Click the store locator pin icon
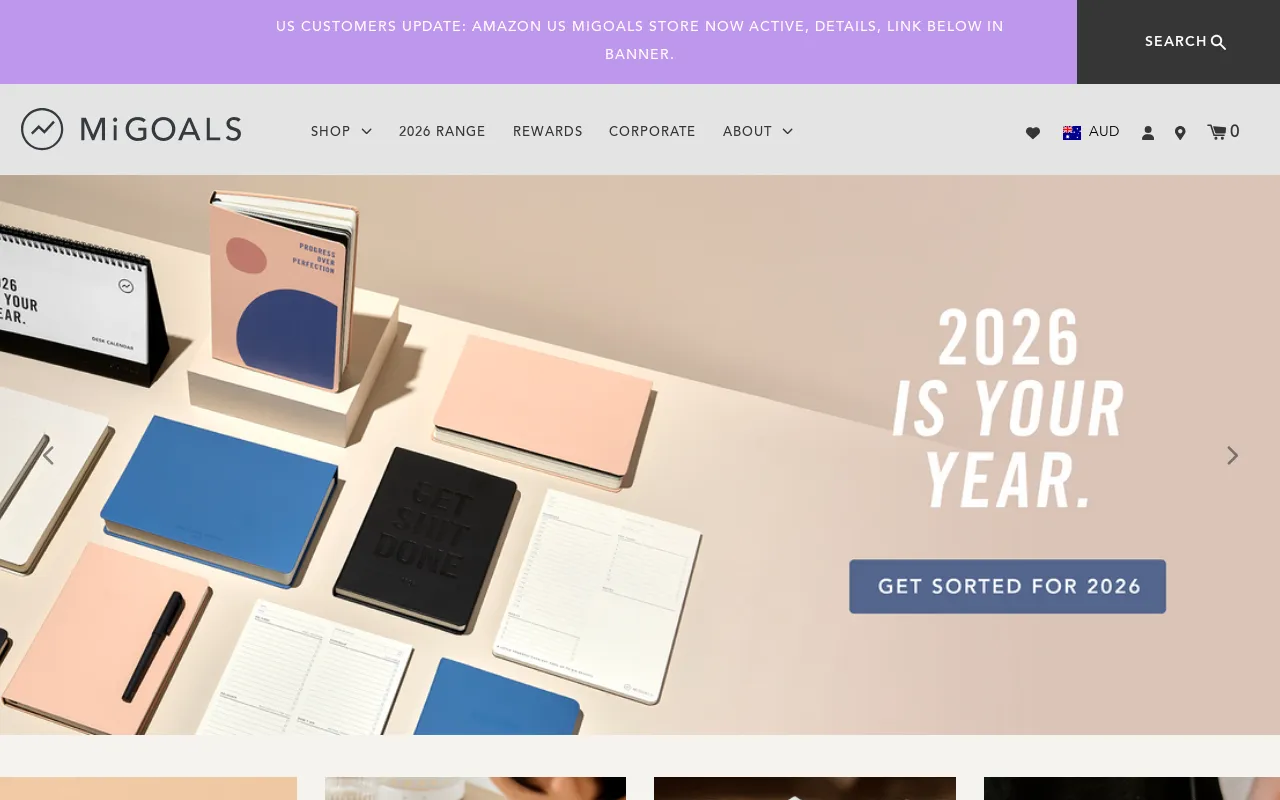Screen dimensions: 1280x800 click(x=1180, y=132)
